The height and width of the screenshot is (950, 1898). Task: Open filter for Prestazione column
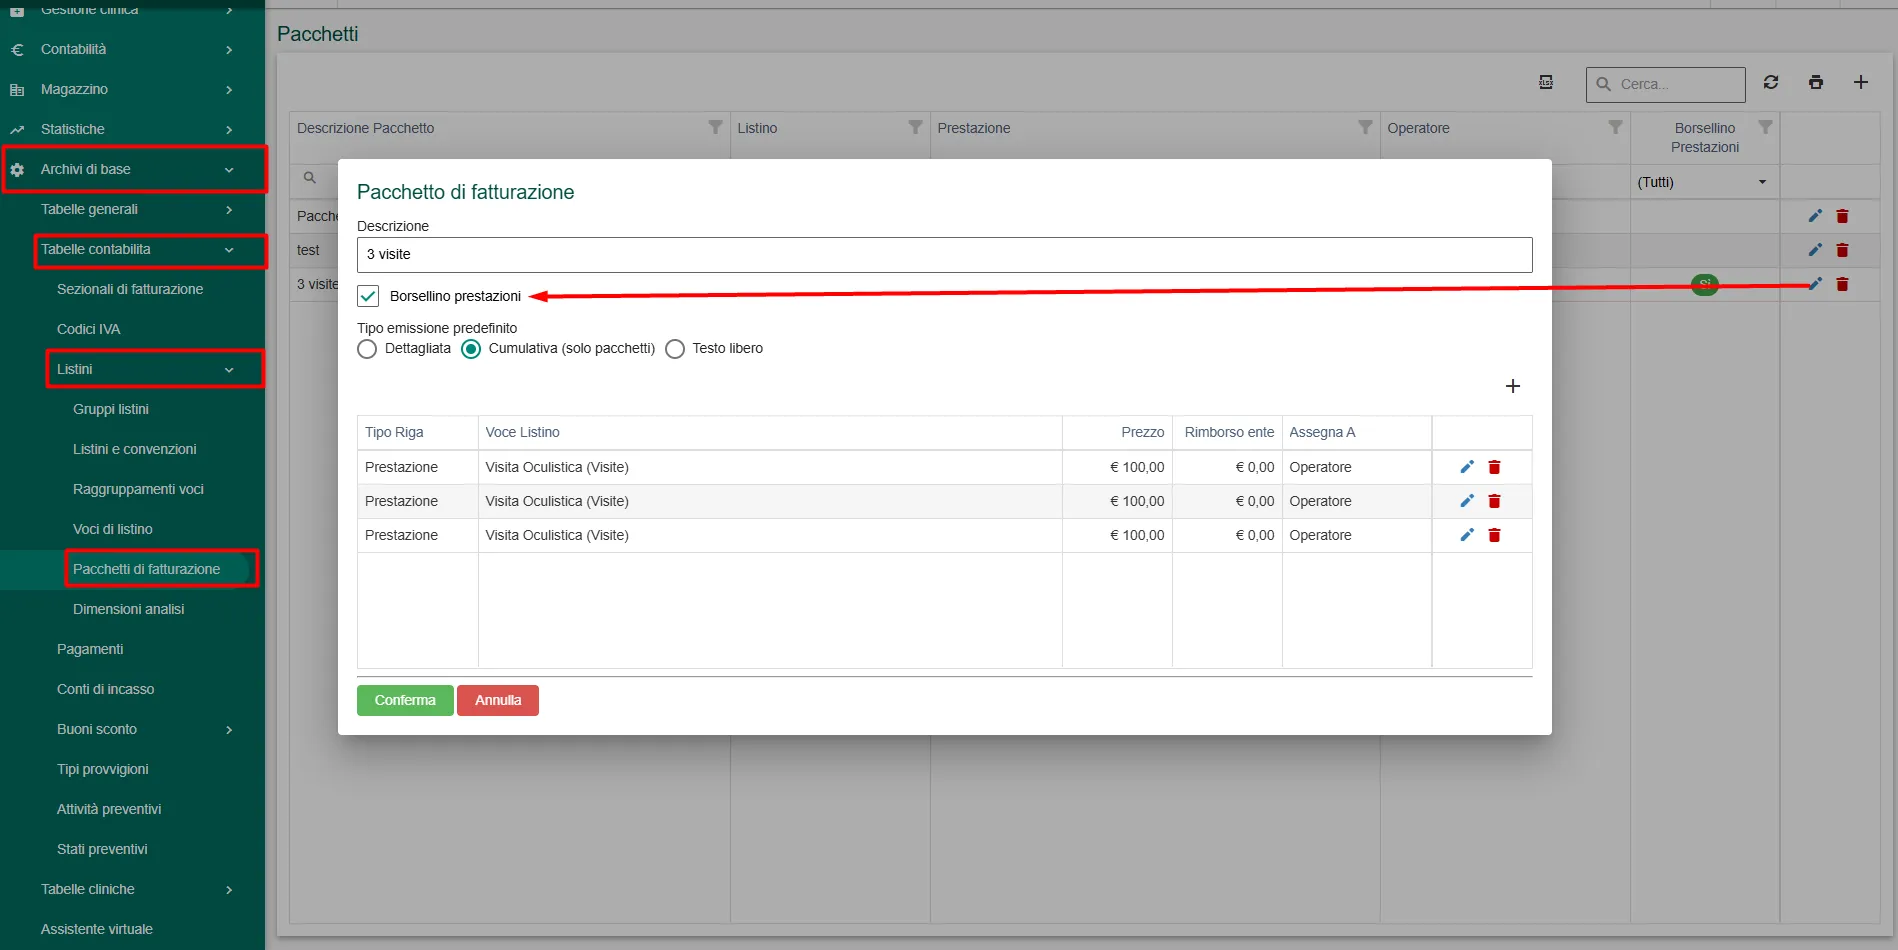coord(1365,127)
